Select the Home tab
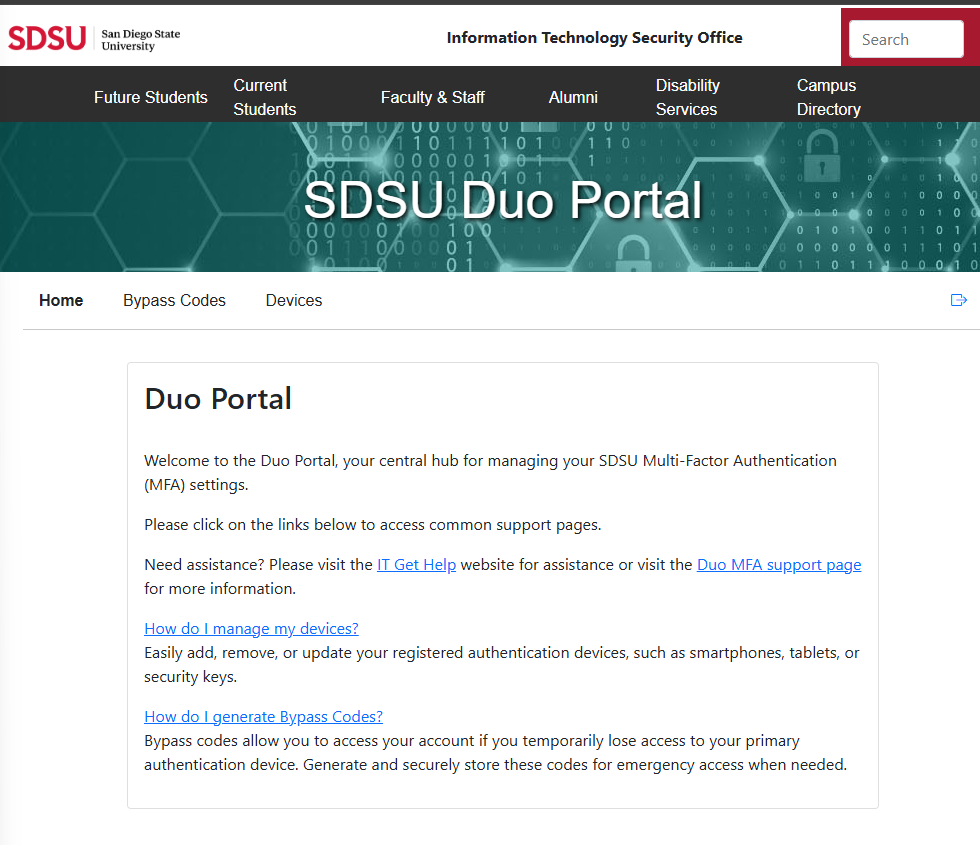Viewport: 980px width, 845px height. (x=61, y=301)
